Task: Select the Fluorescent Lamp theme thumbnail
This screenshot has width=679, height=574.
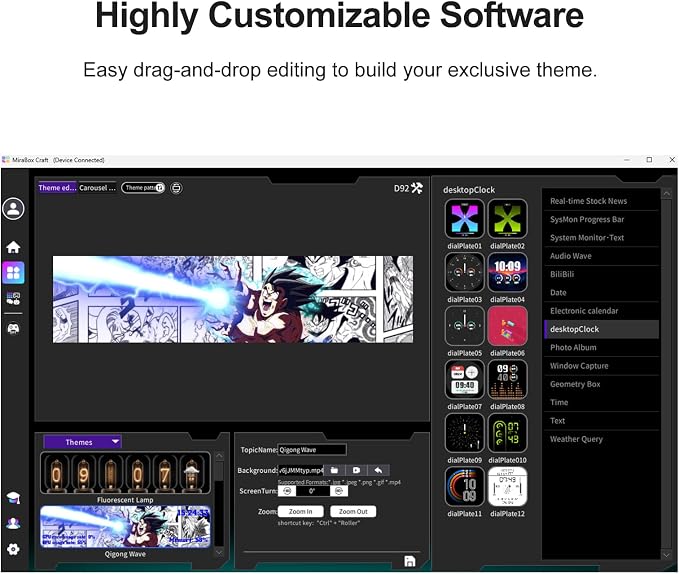Action: 125,473
